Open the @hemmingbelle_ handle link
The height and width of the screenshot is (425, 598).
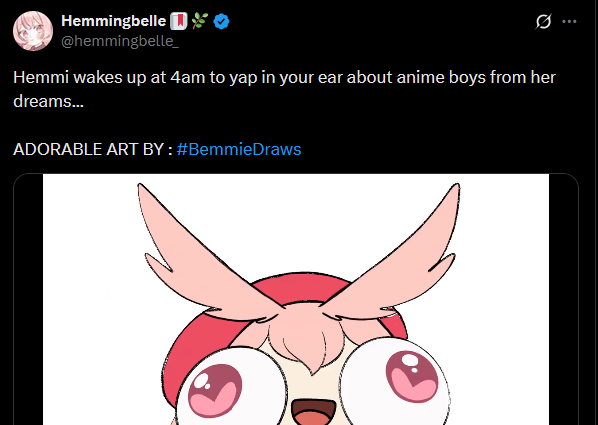[120, 41]
